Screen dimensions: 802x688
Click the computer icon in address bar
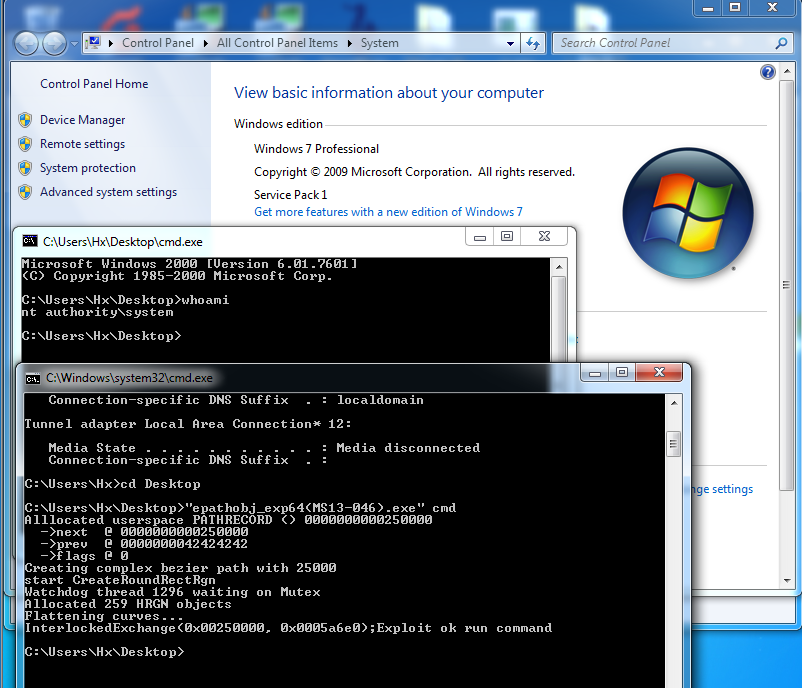[x=93, y=43]
